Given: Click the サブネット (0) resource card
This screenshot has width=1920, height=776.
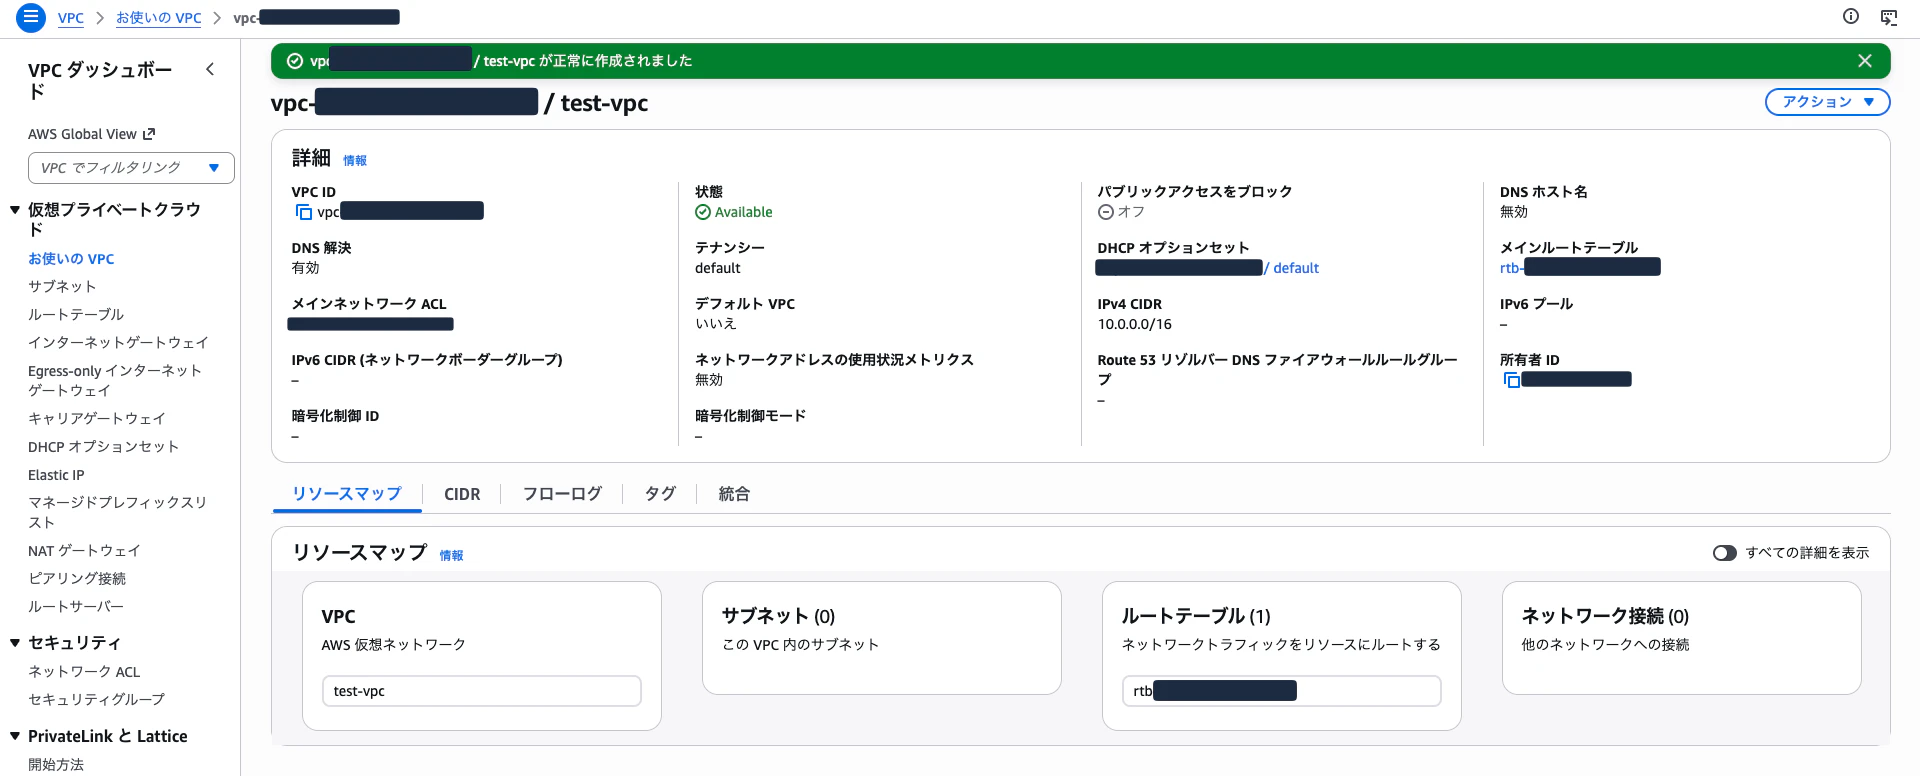Looking at the screenshot, I should tap(881, 638).
